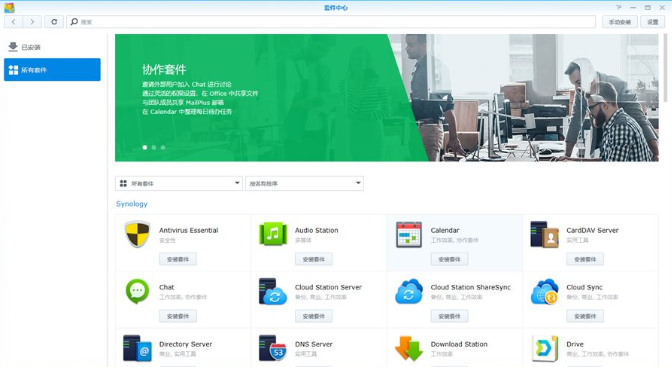Open the Cloud Sync package icon
This screenshot has width=672, height=367.
pos(544,292)
